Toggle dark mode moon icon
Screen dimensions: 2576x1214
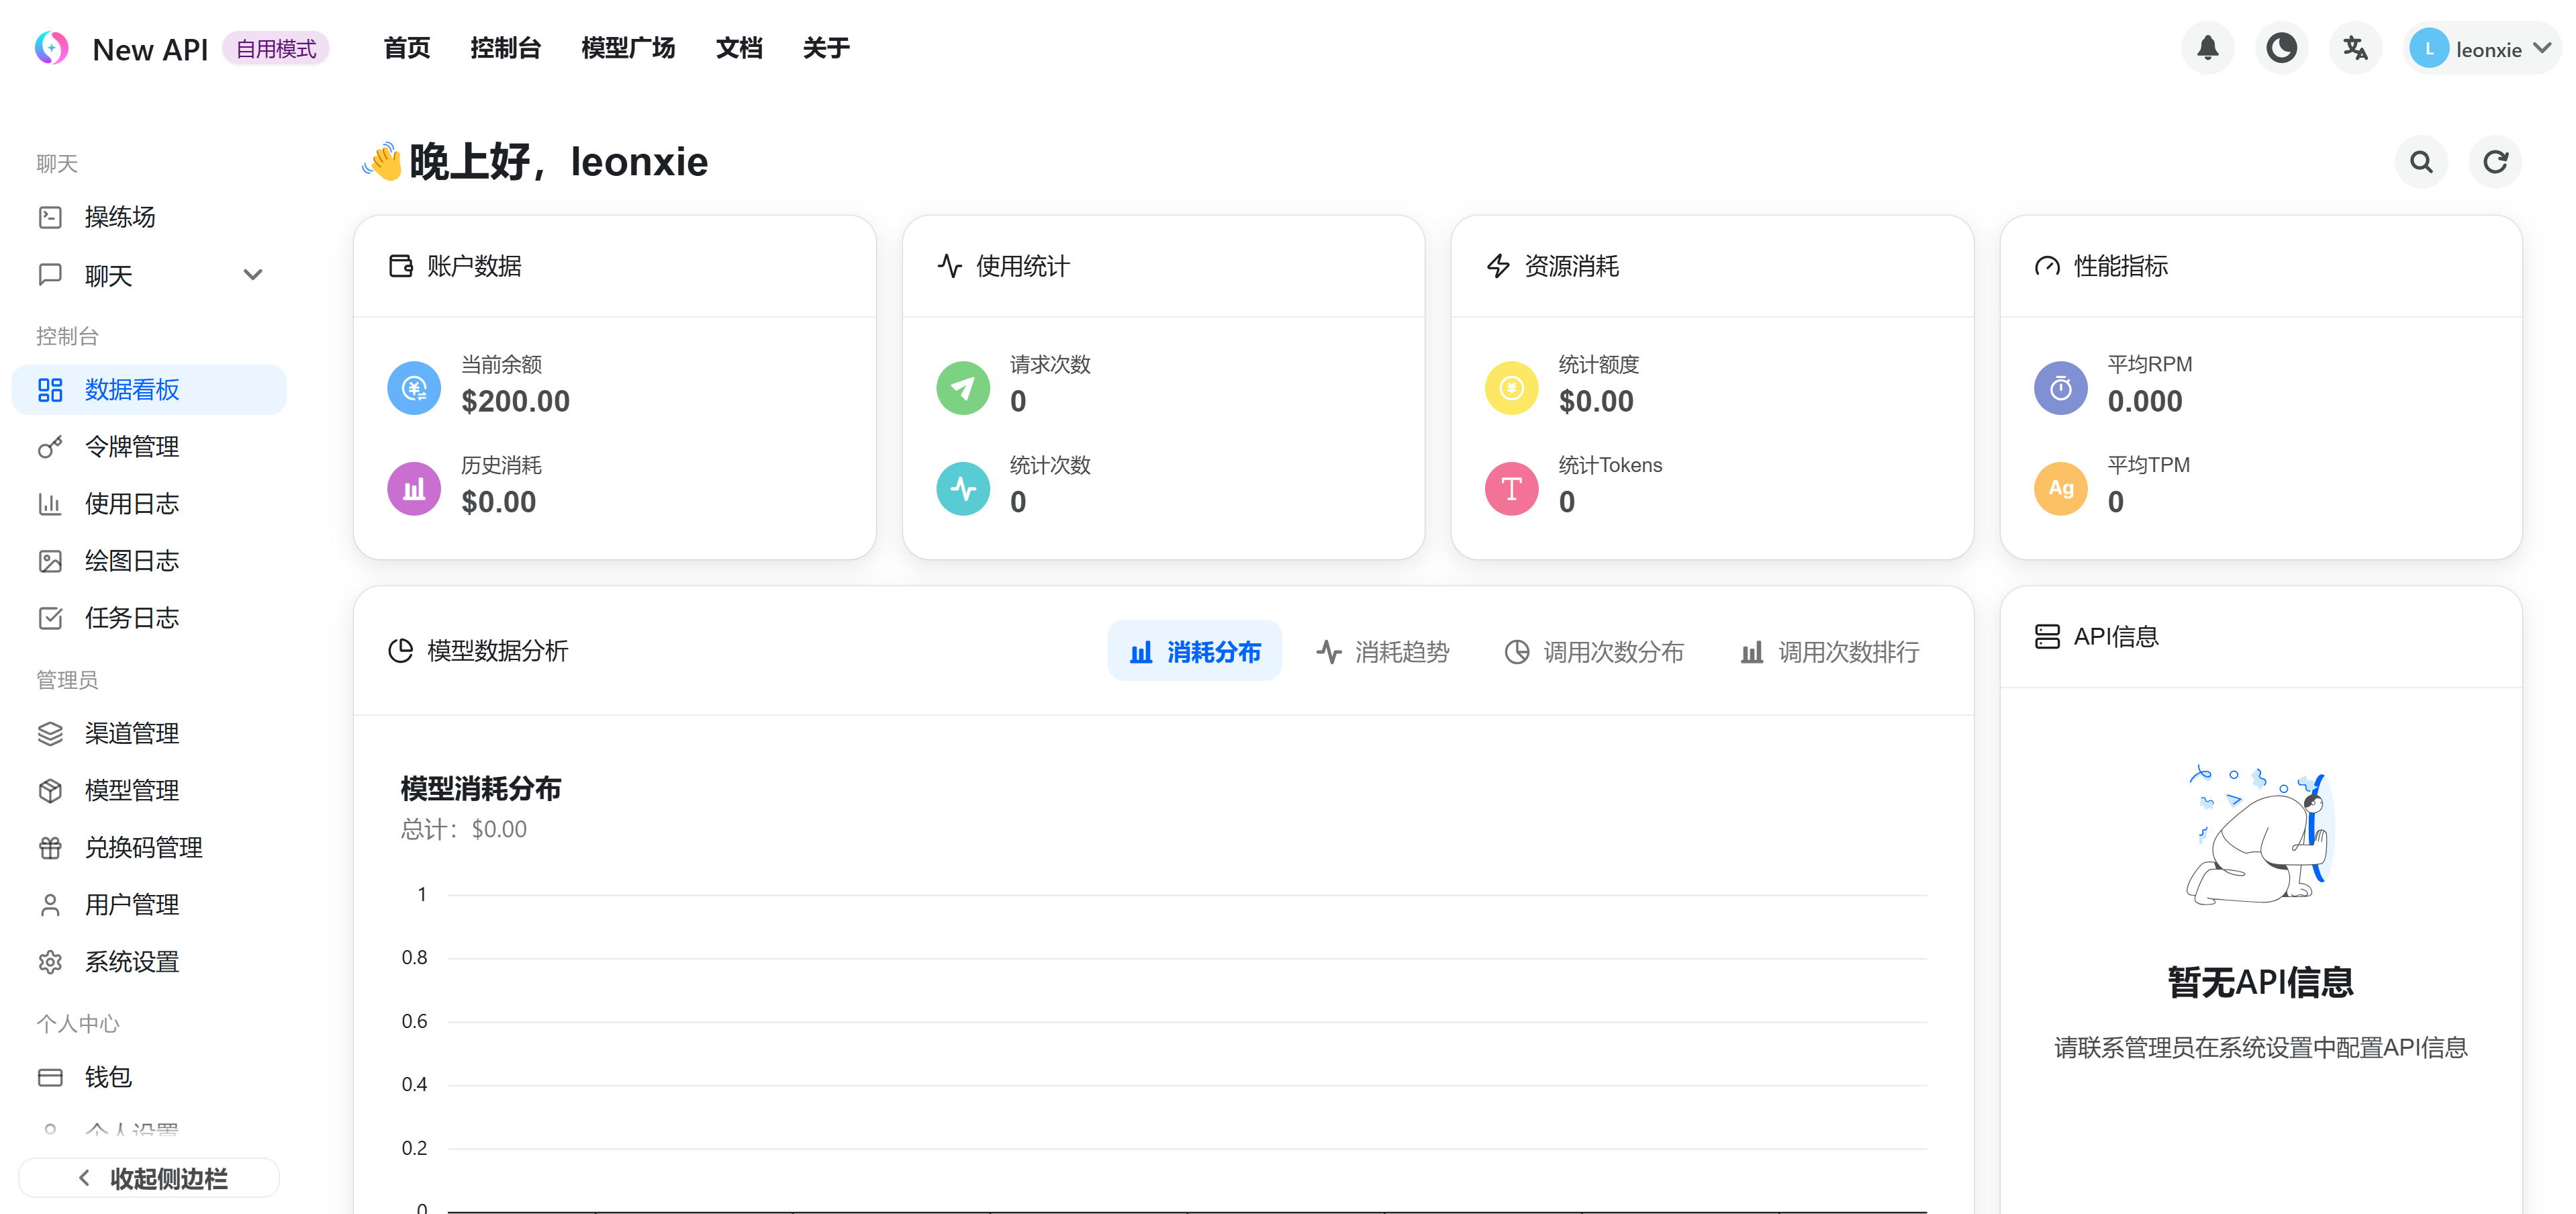point(2281,48)
